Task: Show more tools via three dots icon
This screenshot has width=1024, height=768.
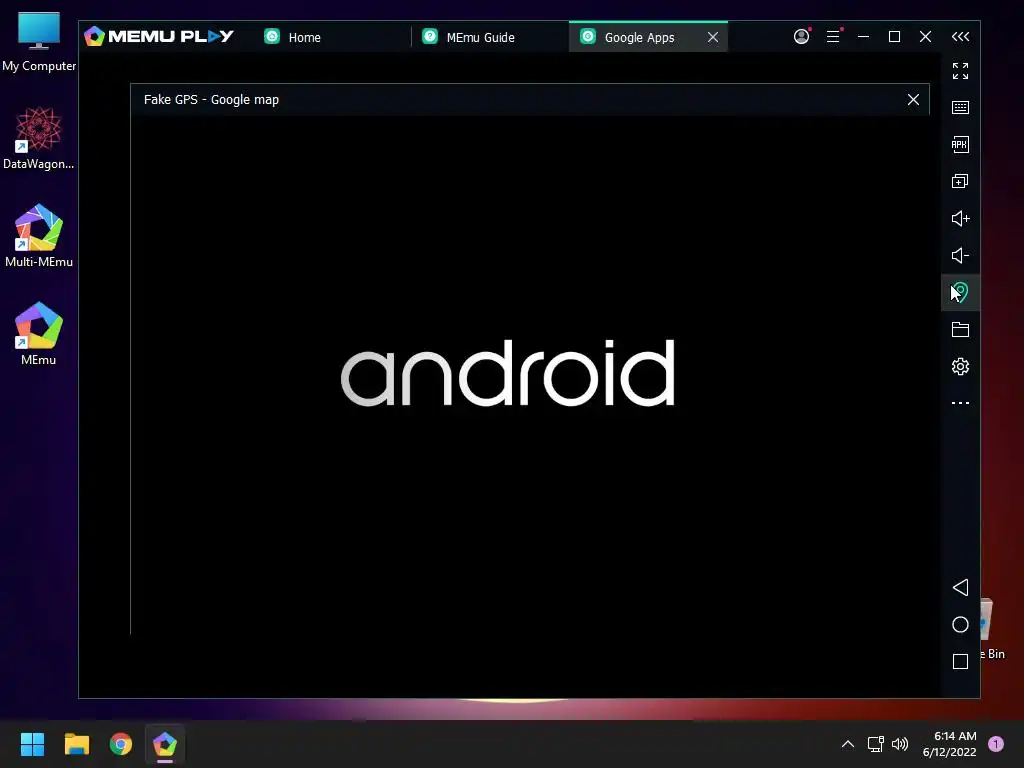Action: click(960, 403)
